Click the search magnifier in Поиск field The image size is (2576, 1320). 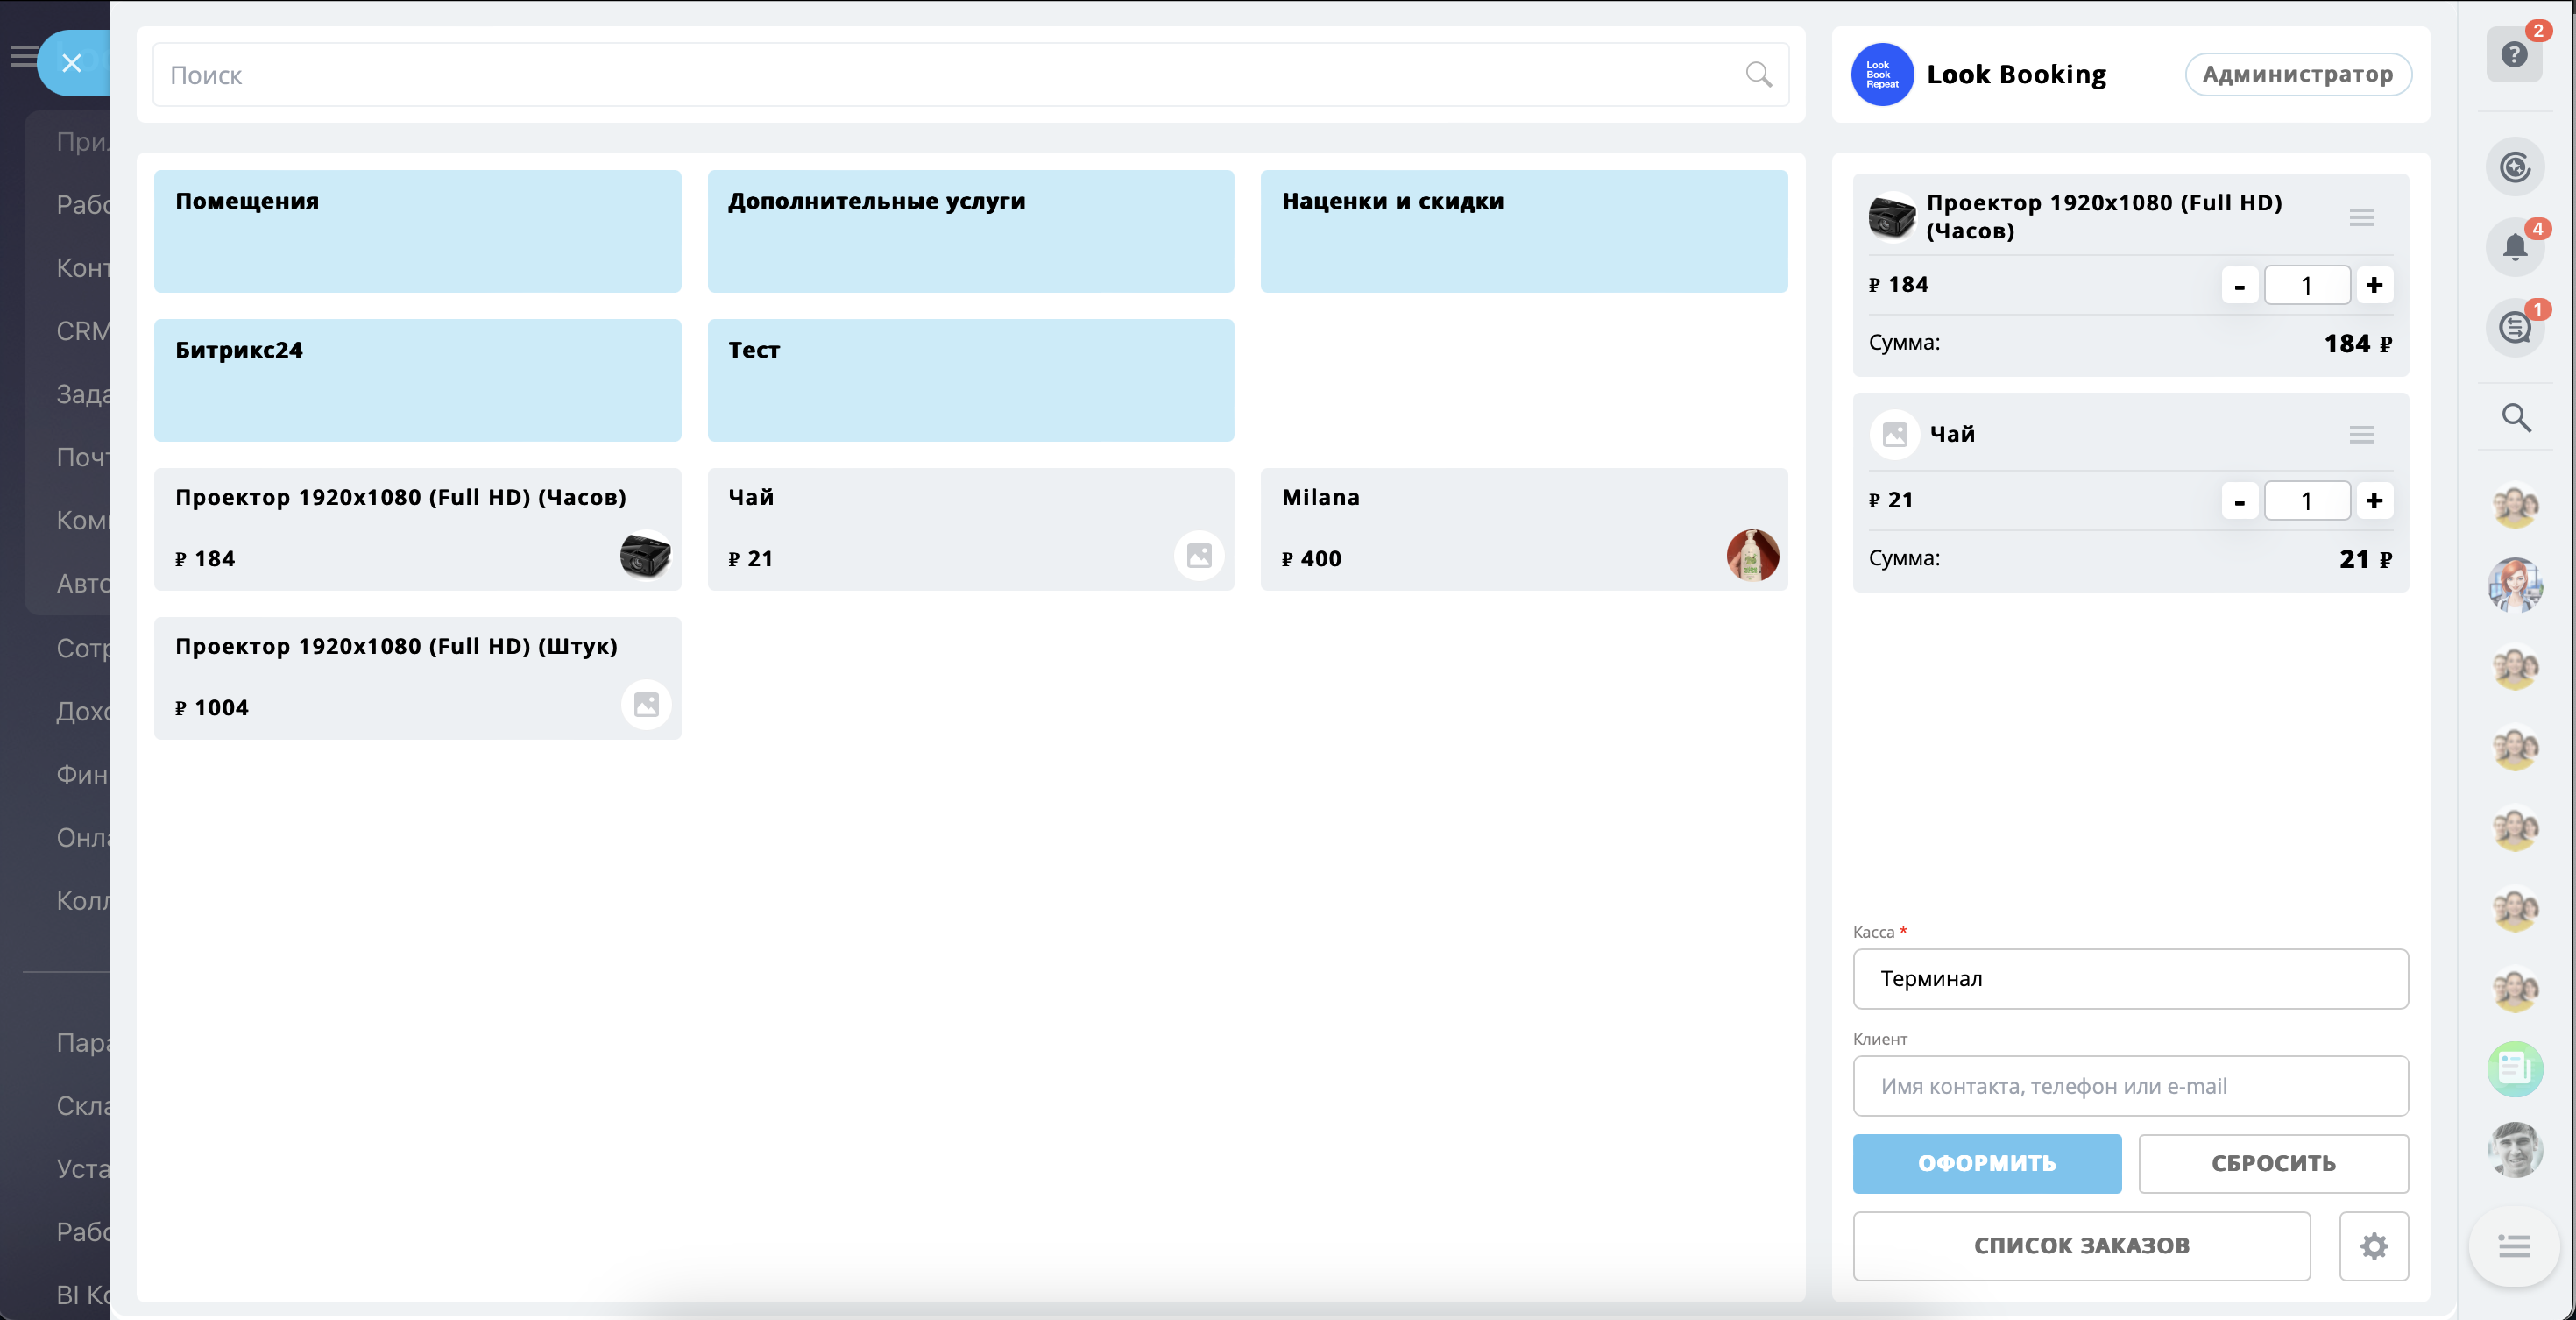1758,74
